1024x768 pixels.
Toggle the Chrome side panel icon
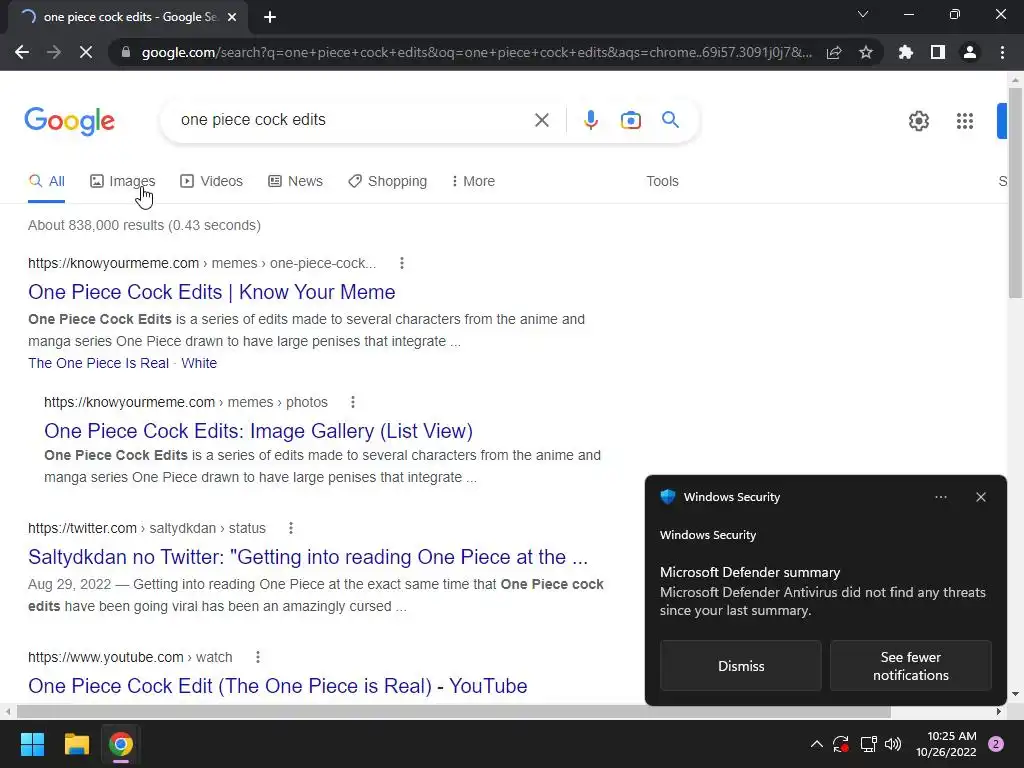[x=938, y=52]
